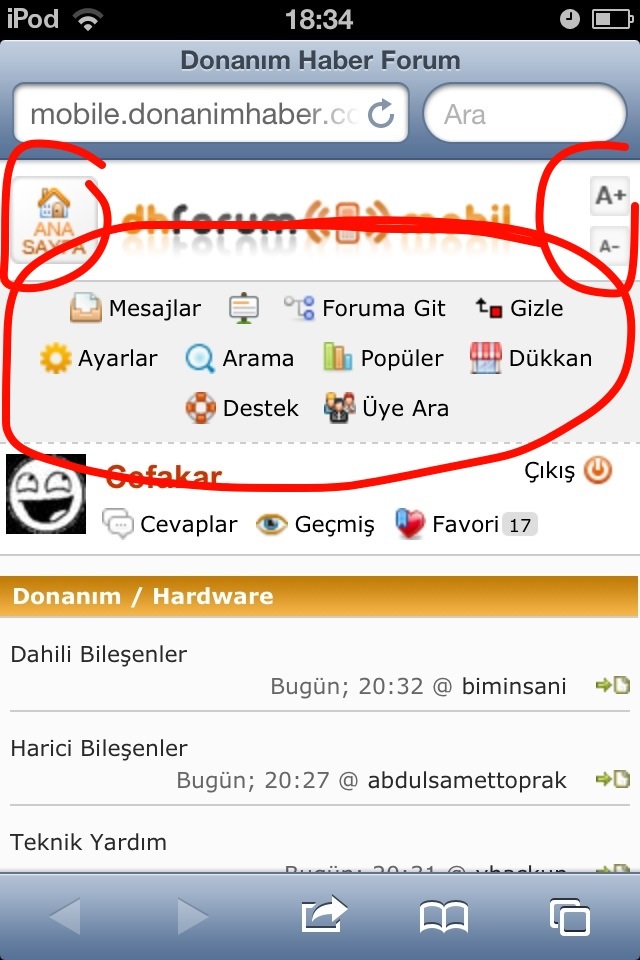Go to last post in Harici Bileşenler

pos(612,779)
